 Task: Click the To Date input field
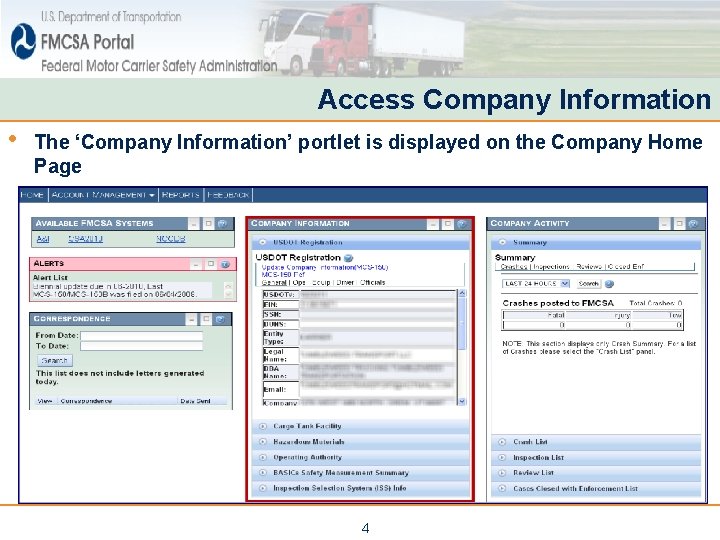(x=141, y=346)
